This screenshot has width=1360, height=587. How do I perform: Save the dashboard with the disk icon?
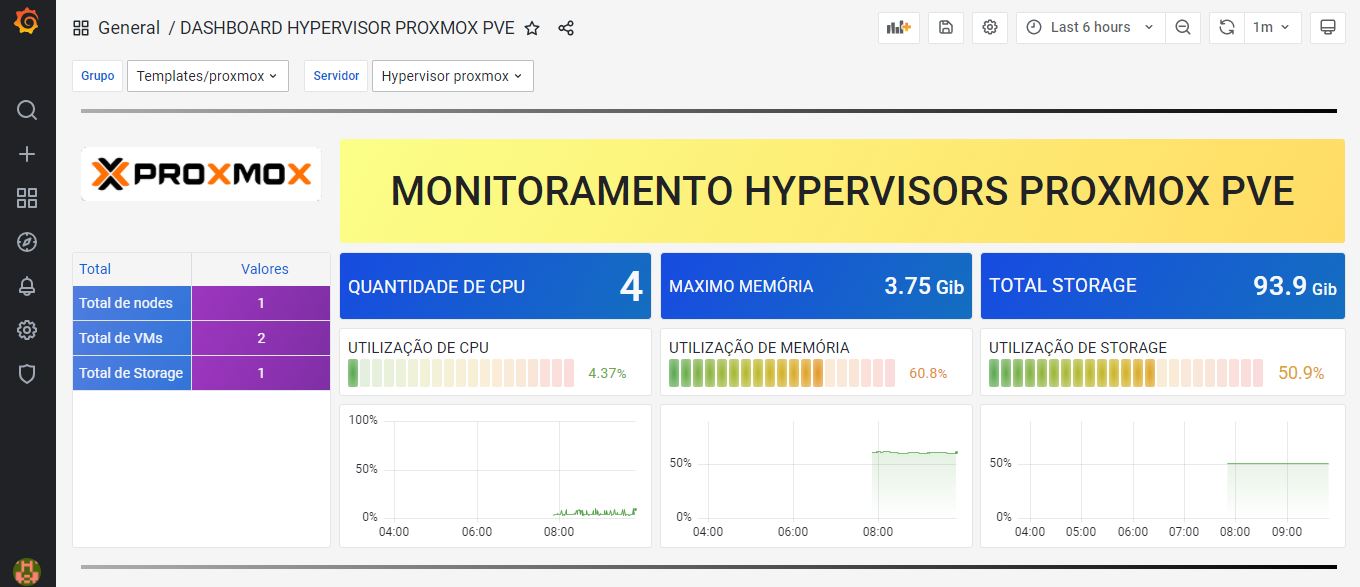[945, 28]
